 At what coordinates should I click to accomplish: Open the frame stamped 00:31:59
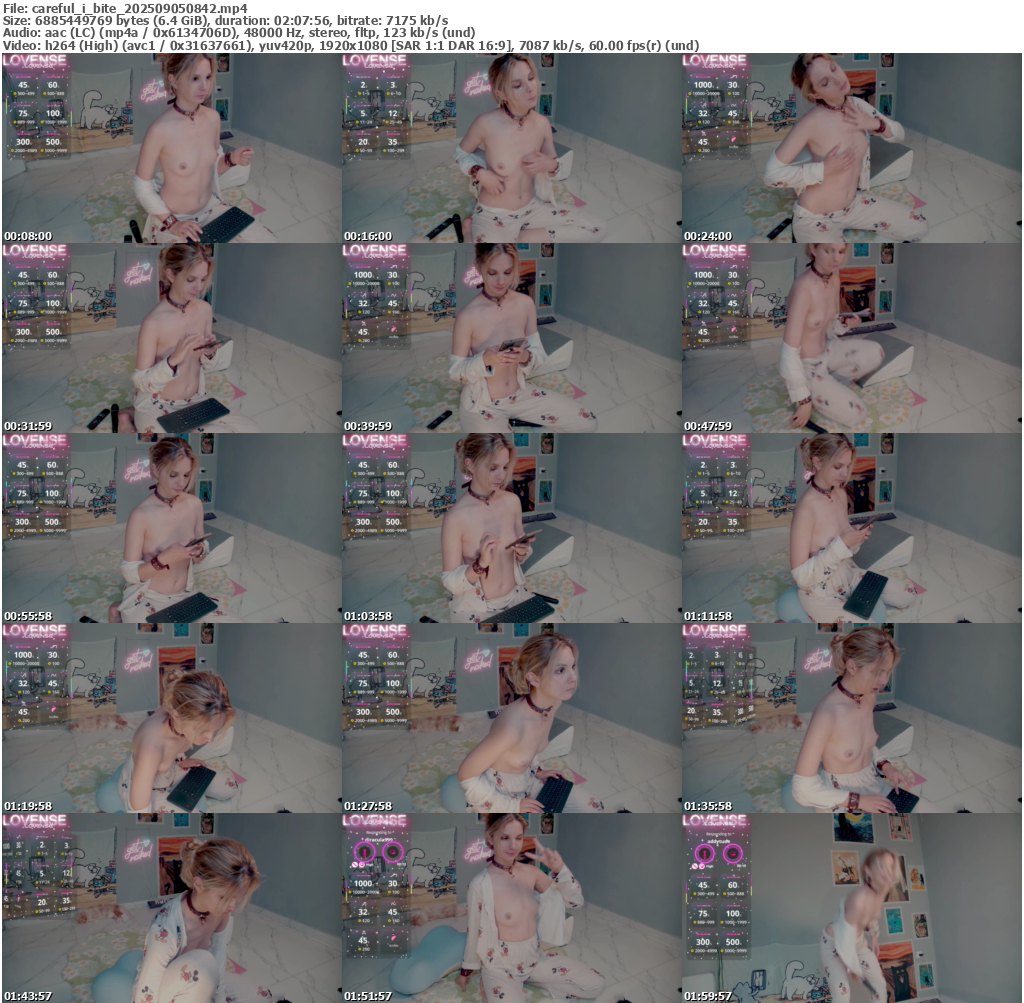(171, 338)
